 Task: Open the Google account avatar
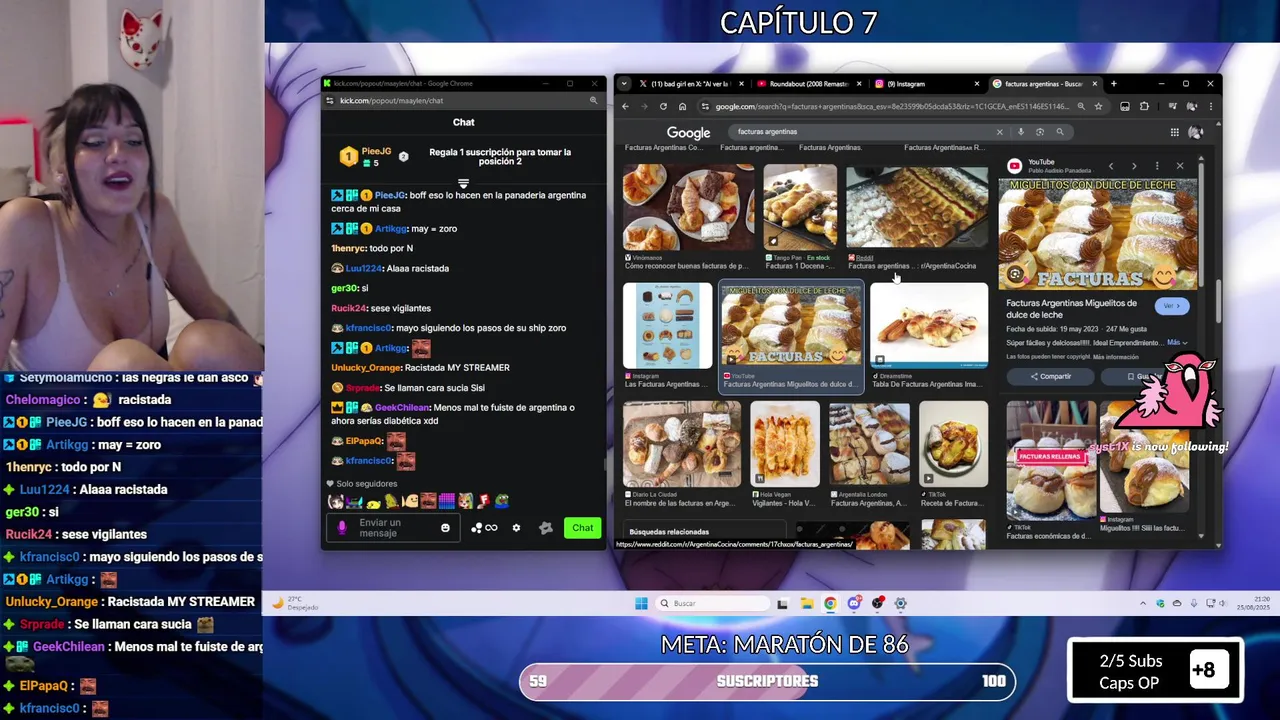(x=1196, y=132)
